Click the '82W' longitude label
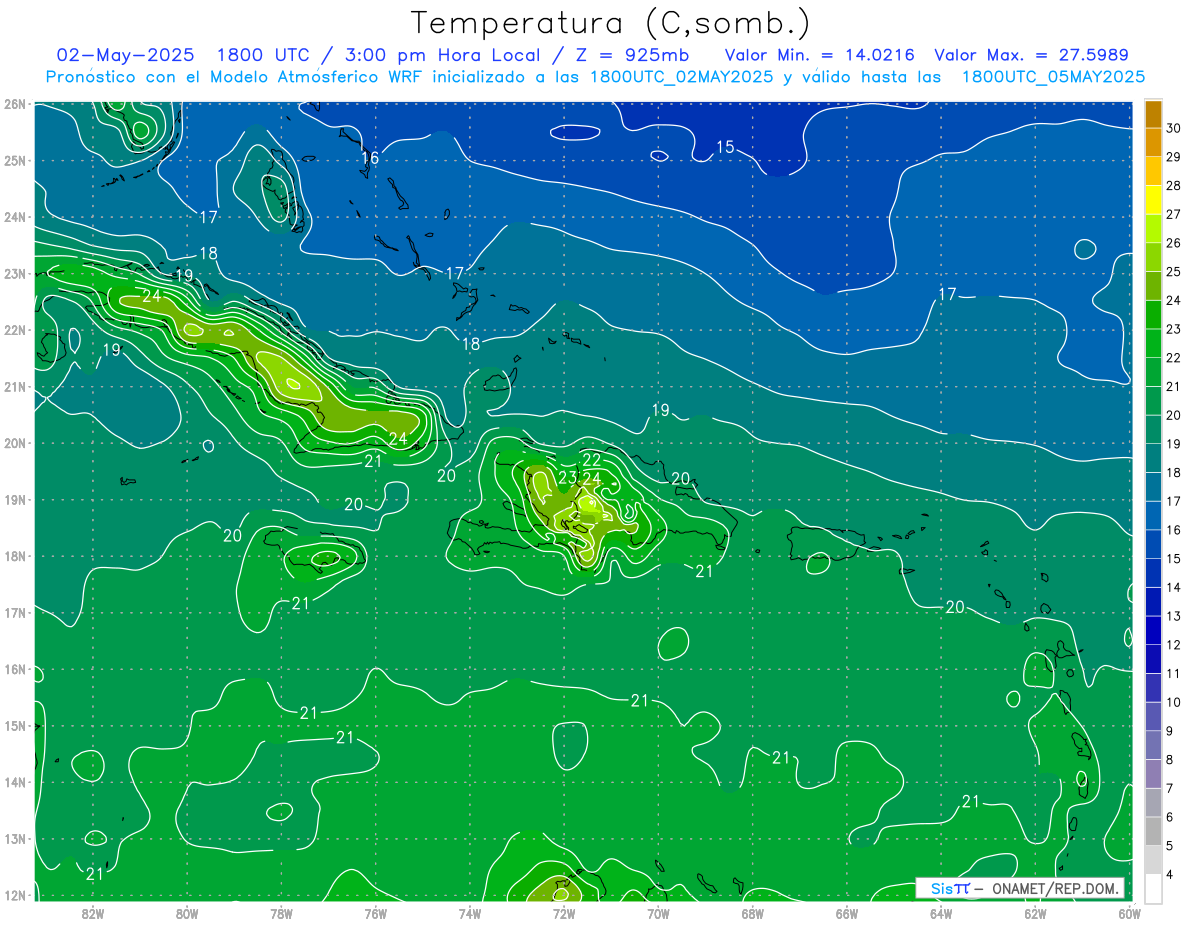Viewport: 1200px width, 927px height. [93, 913]
